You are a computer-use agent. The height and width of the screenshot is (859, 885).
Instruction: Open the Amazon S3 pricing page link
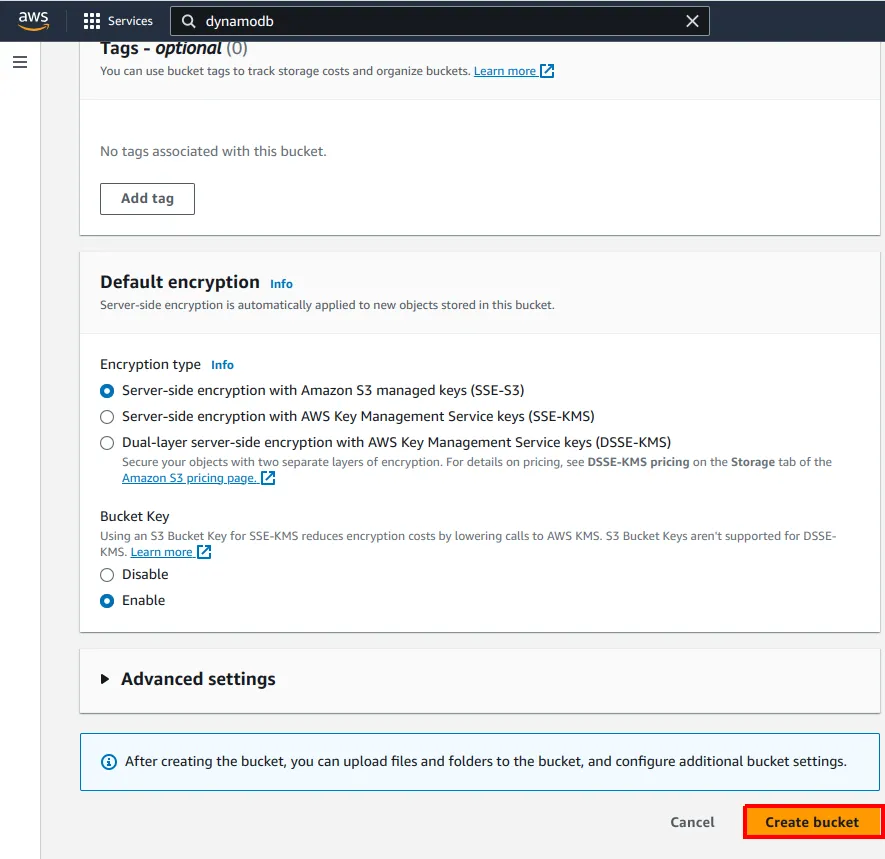(x=190, y=478)
